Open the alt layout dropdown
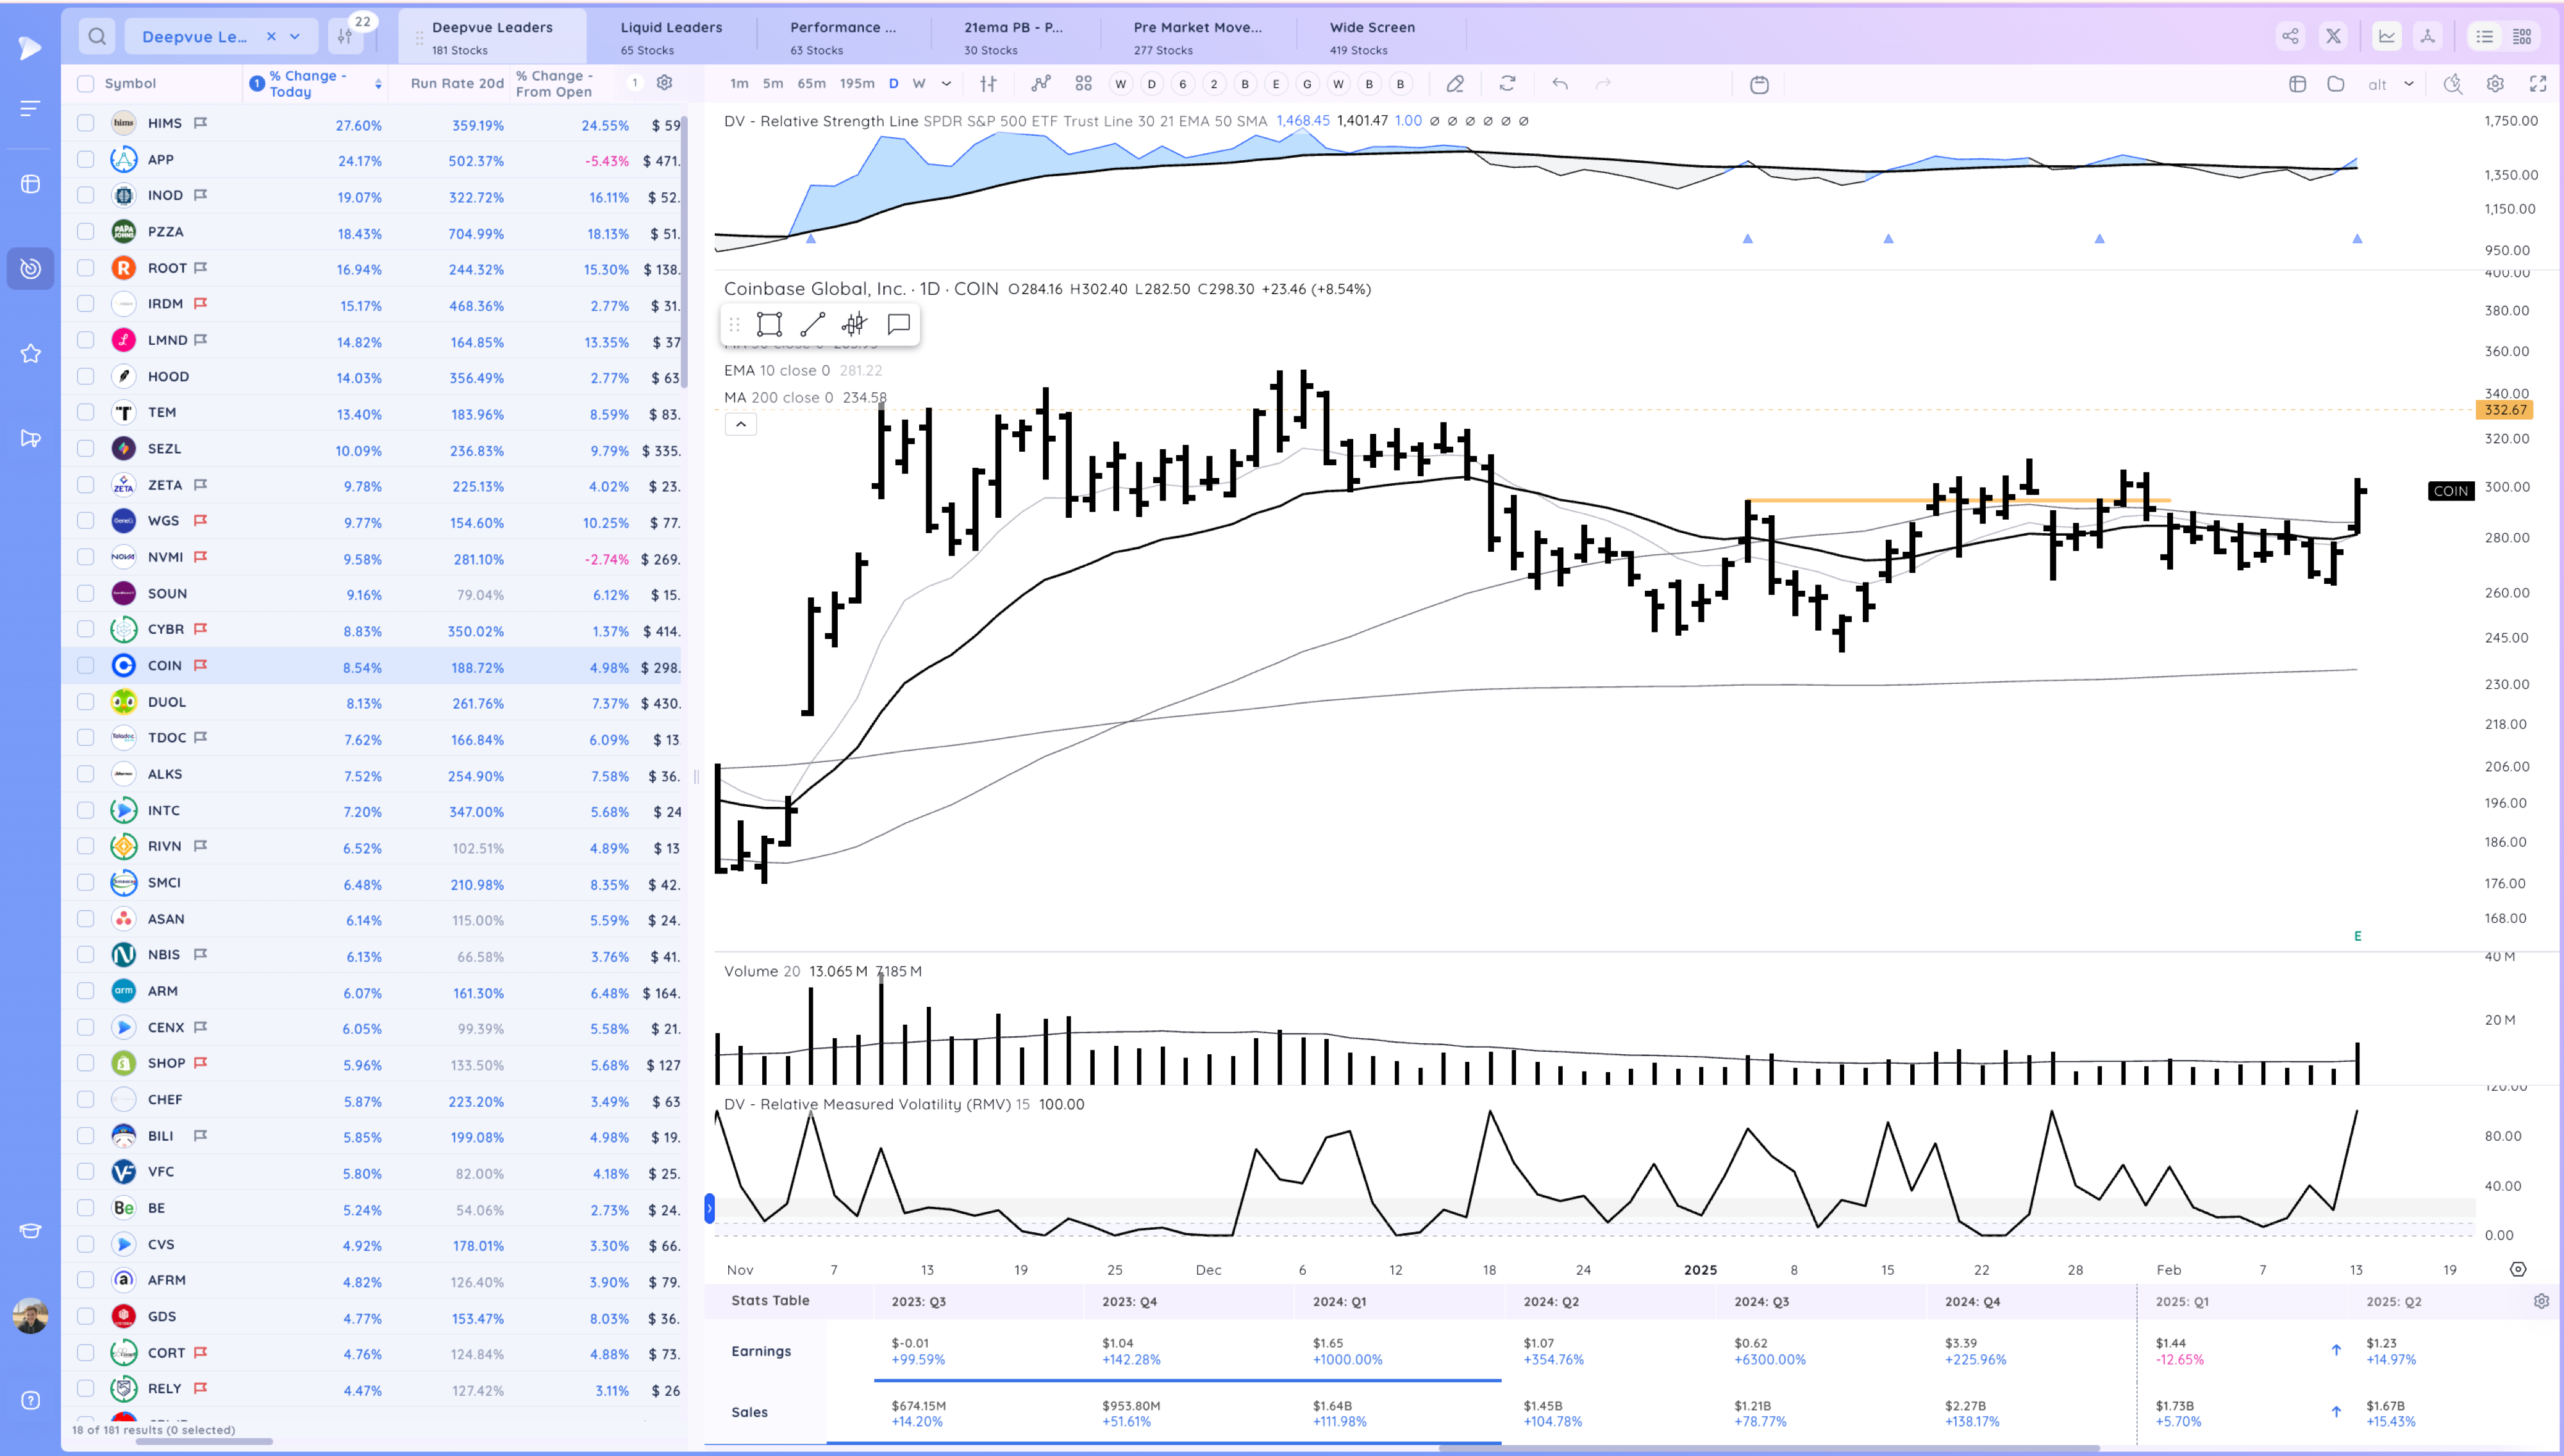 point(2408,84)
